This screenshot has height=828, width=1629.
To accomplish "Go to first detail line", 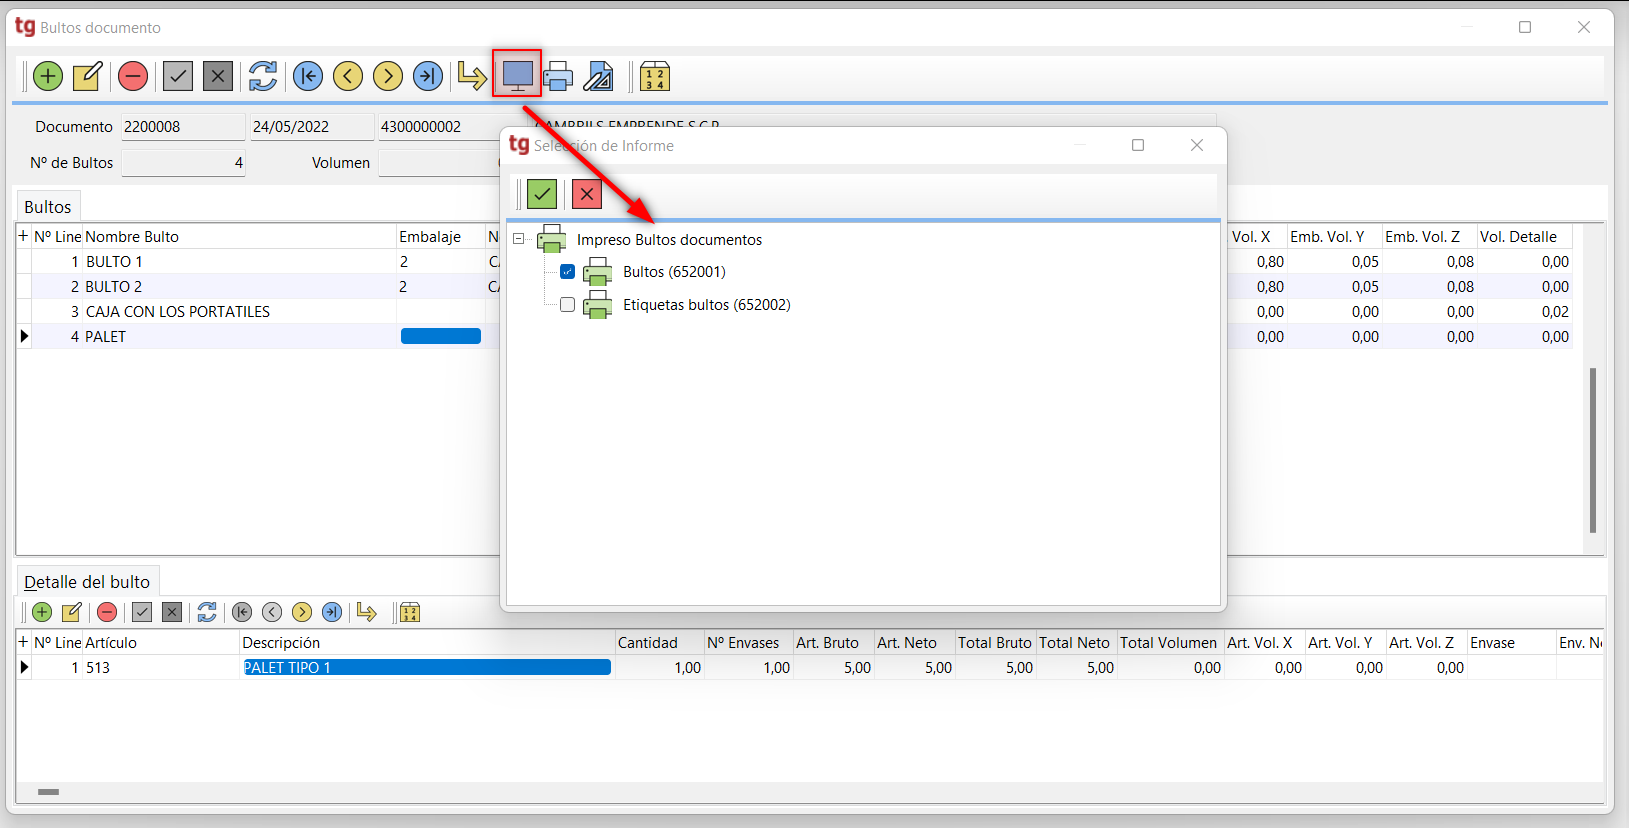I will click(242, 612).
